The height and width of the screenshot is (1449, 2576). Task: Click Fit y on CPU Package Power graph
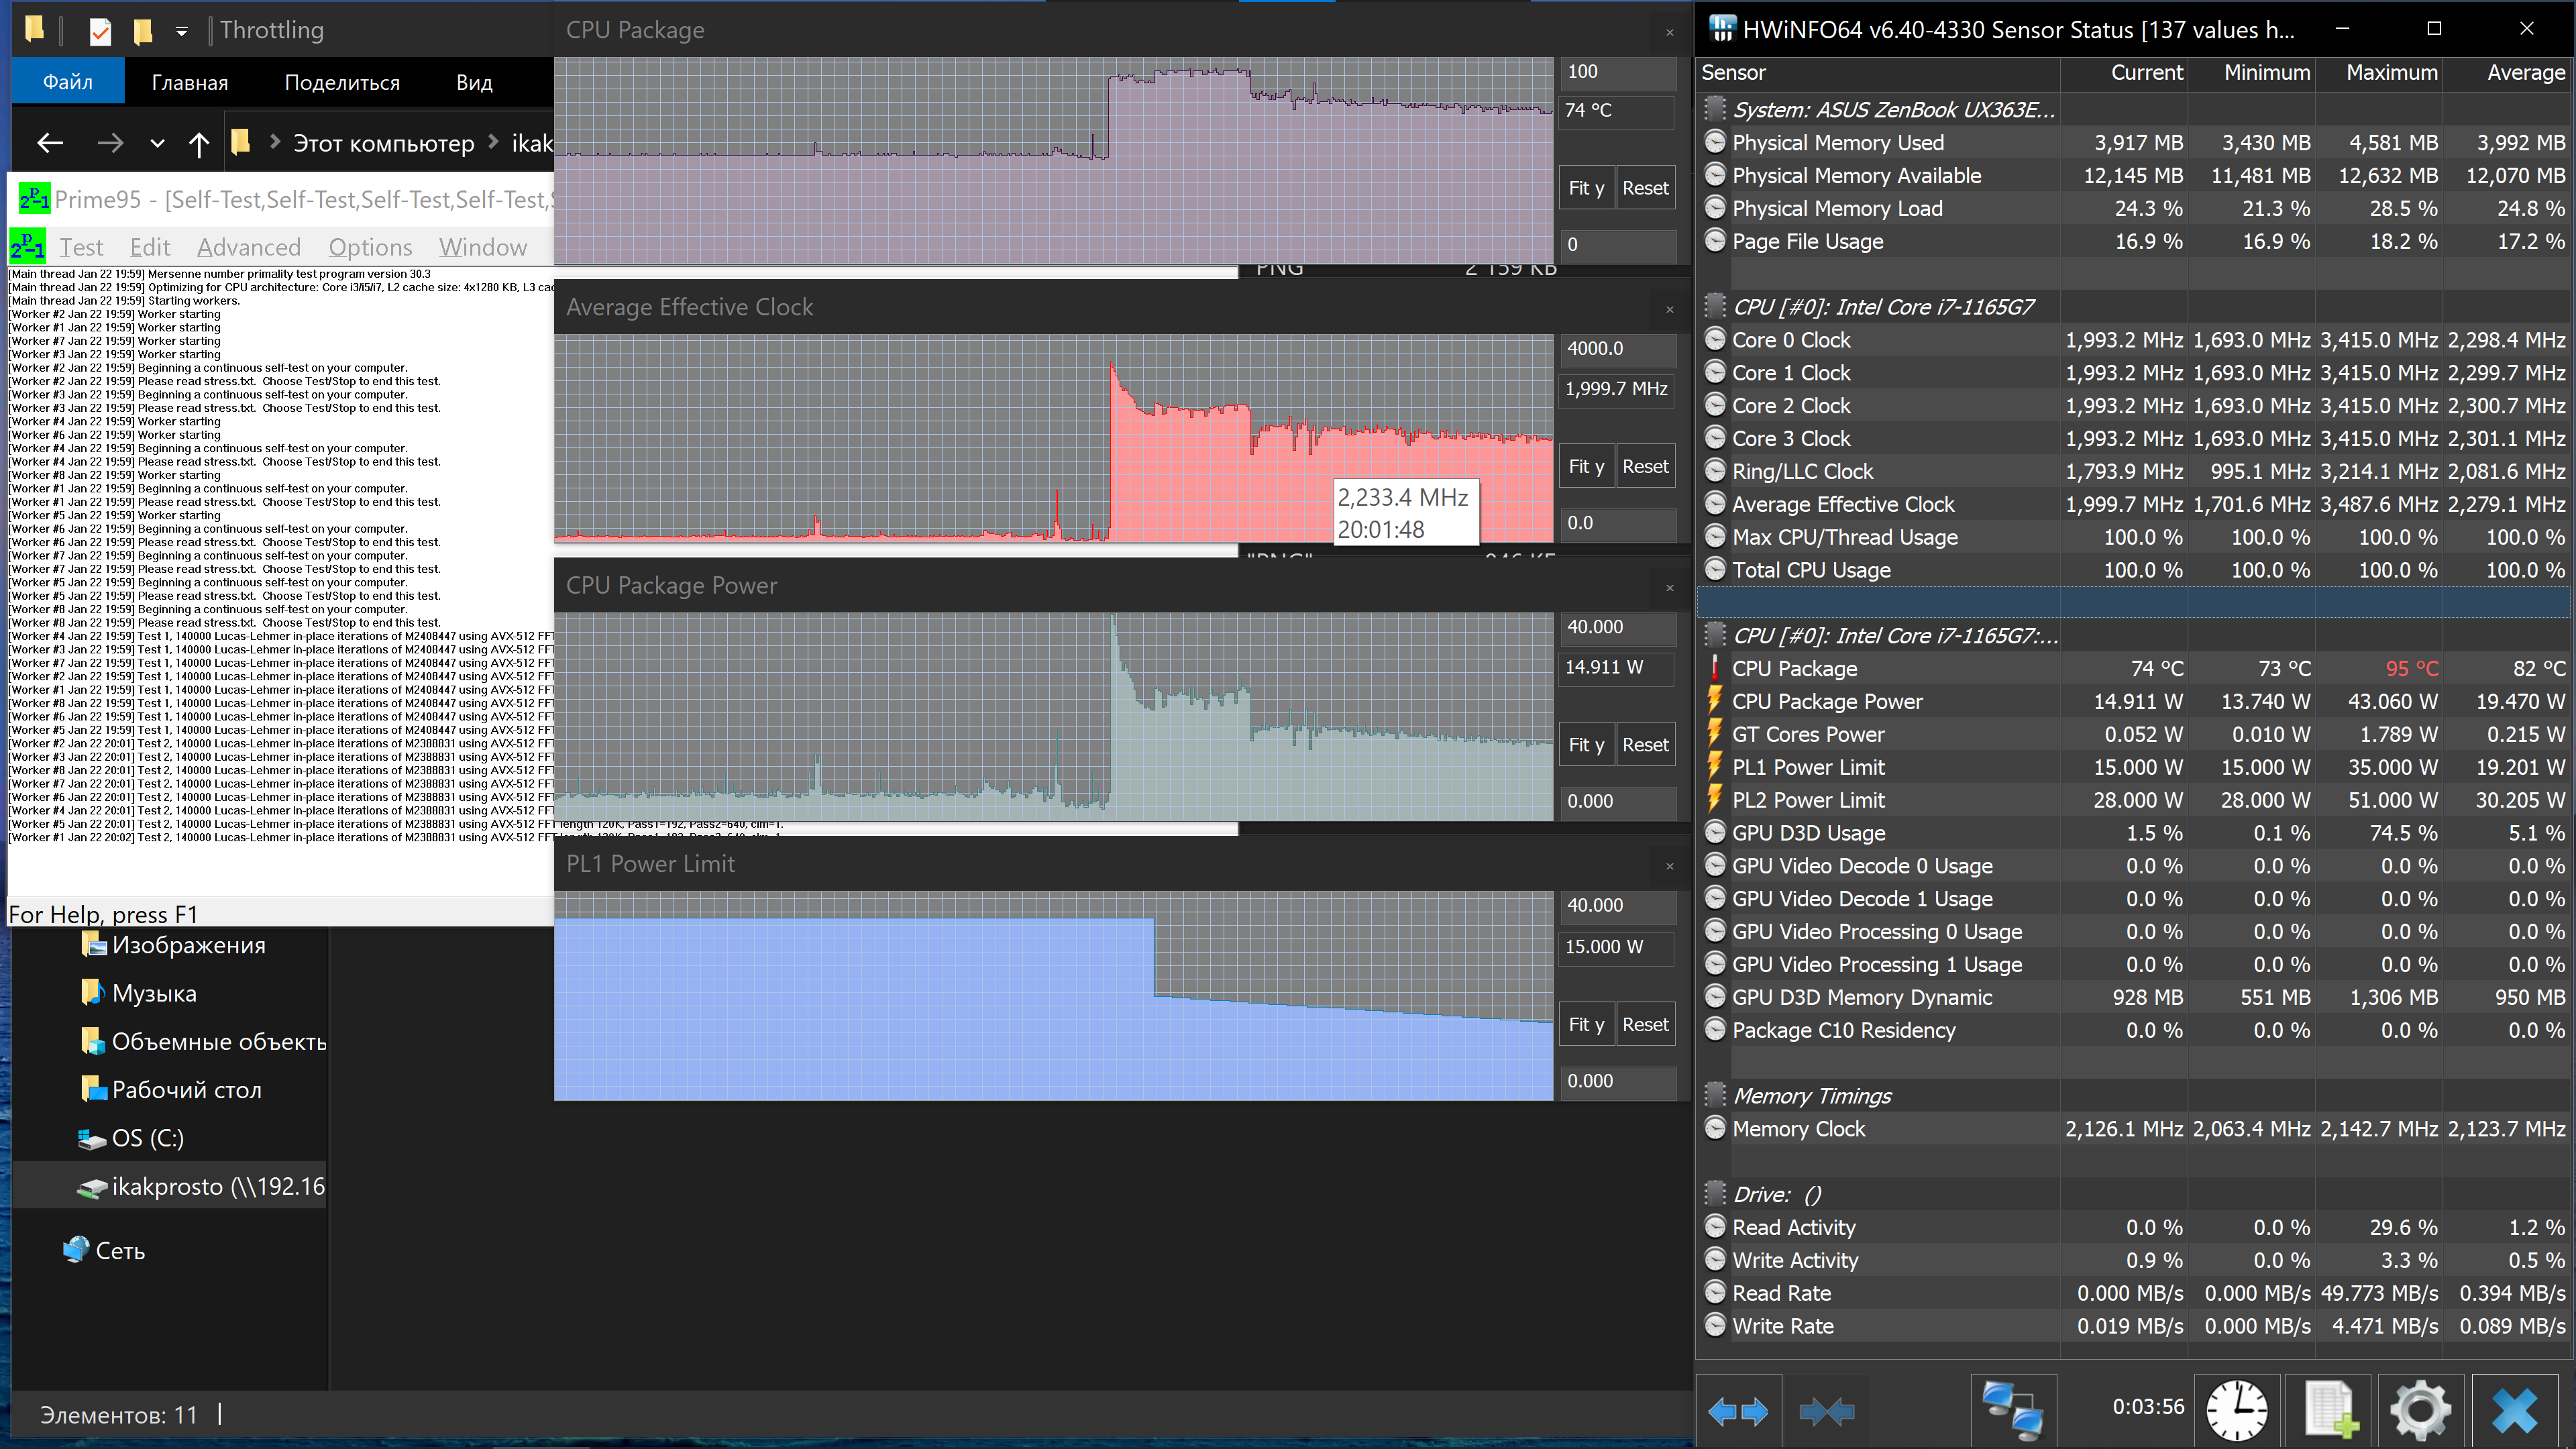pyautogui.click(x=1586, y=744)
